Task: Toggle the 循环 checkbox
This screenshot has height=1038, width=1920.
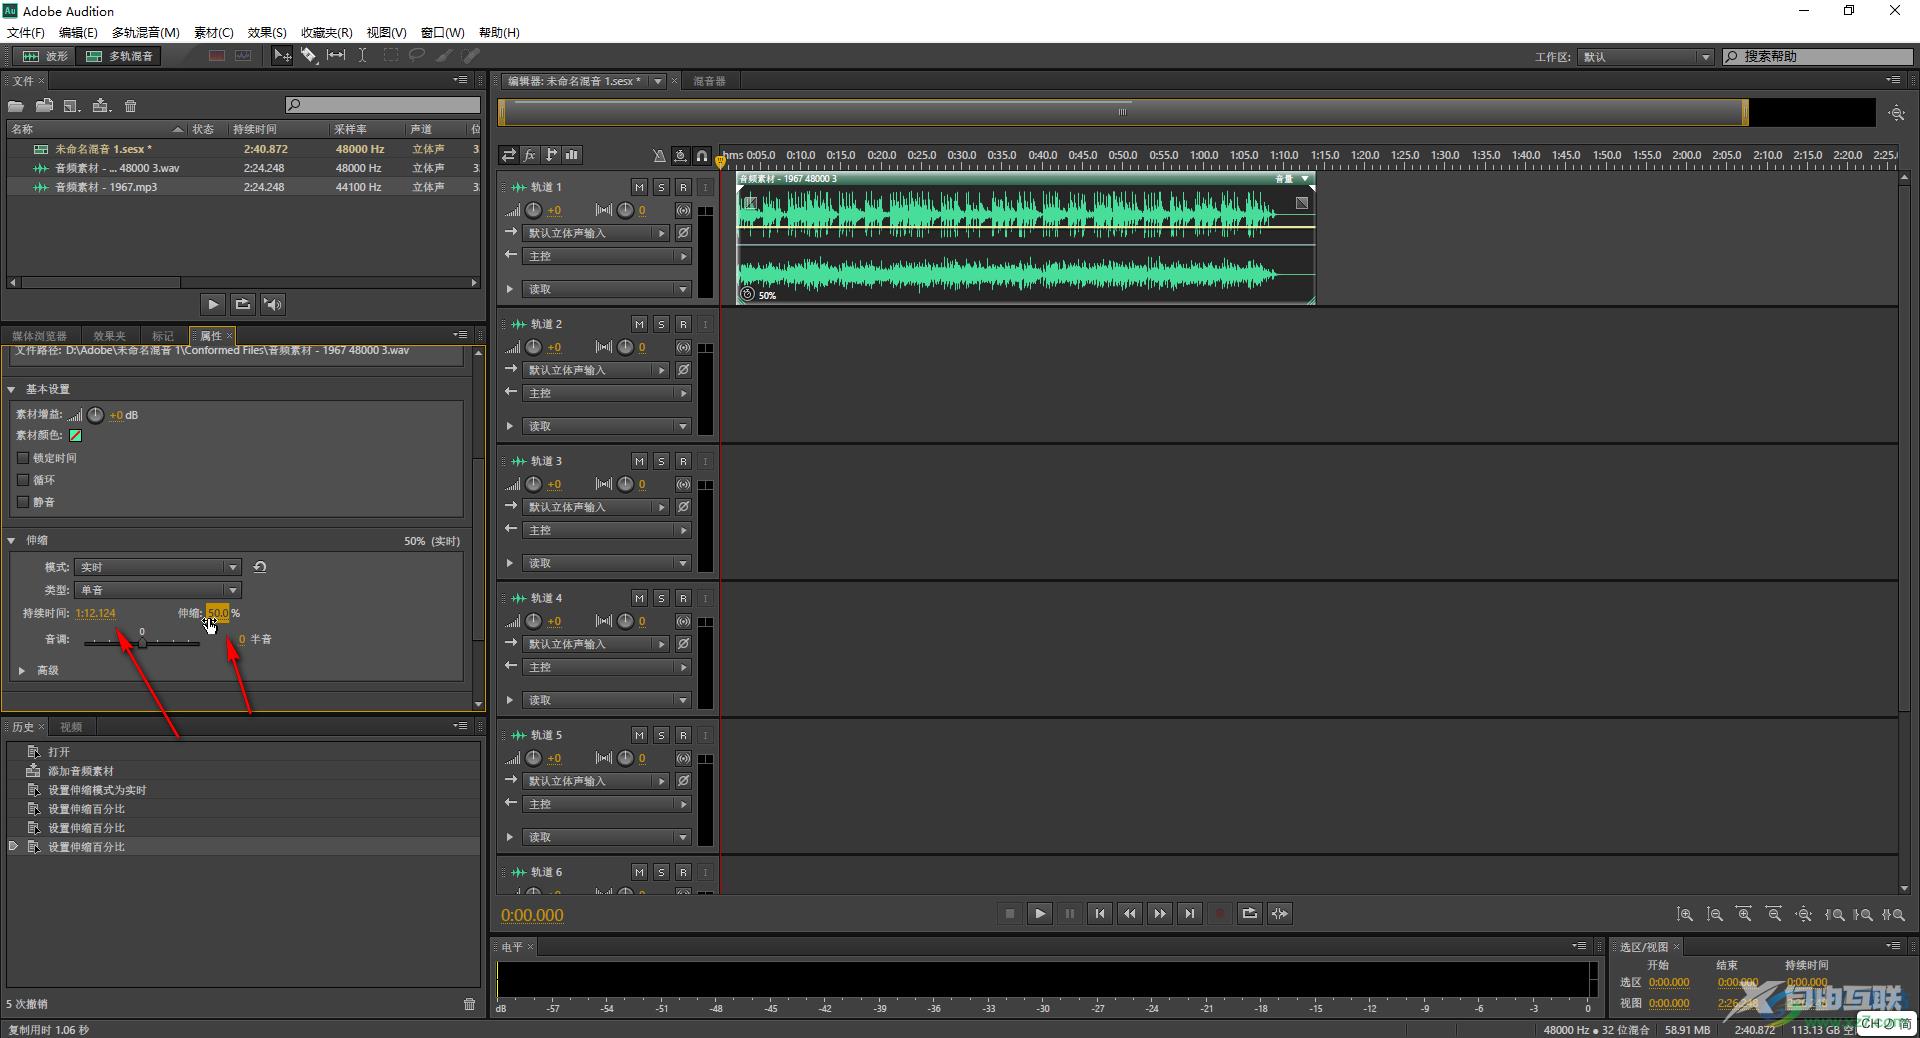Action: point(23,480)
